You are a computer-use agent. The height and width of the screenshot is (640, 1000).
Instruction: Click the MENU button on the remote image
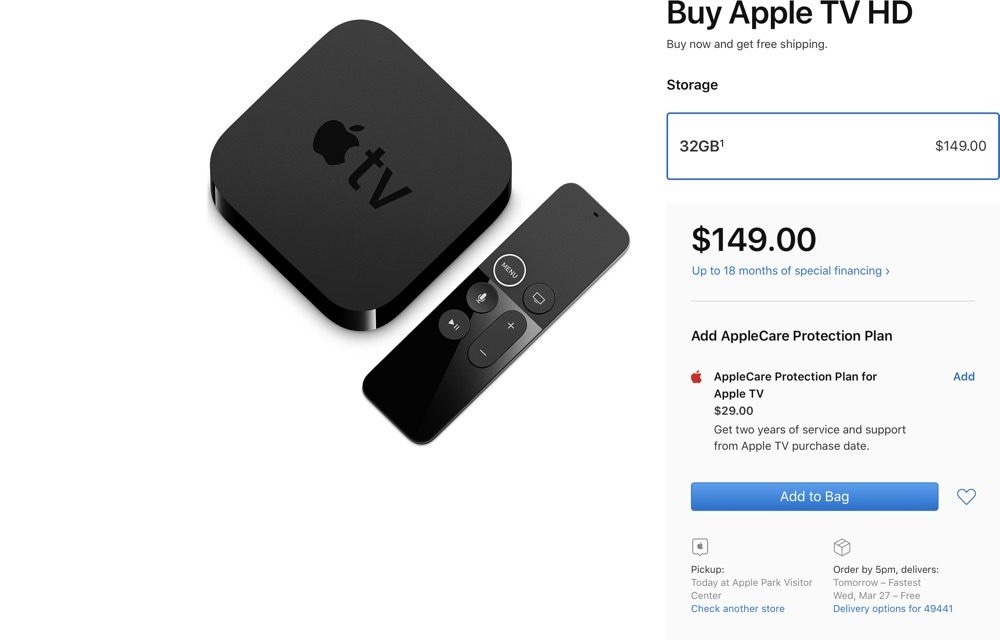click(509, 270)
